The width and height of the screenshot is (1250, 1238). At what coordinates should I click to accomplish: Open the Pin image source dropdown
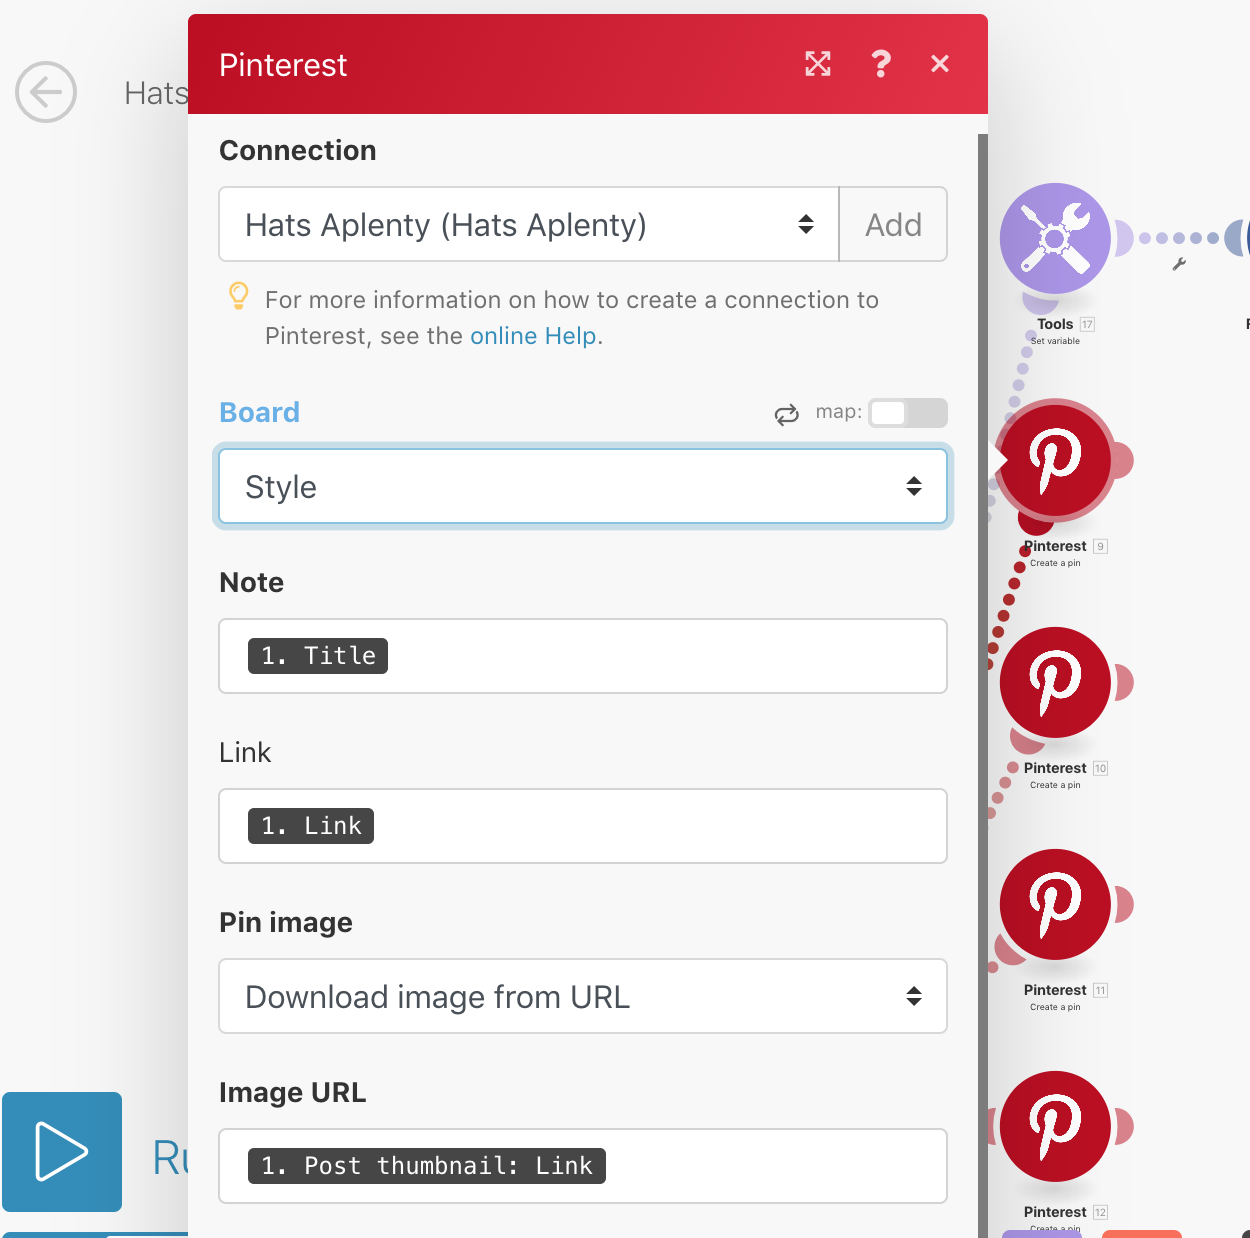point(582,997)
